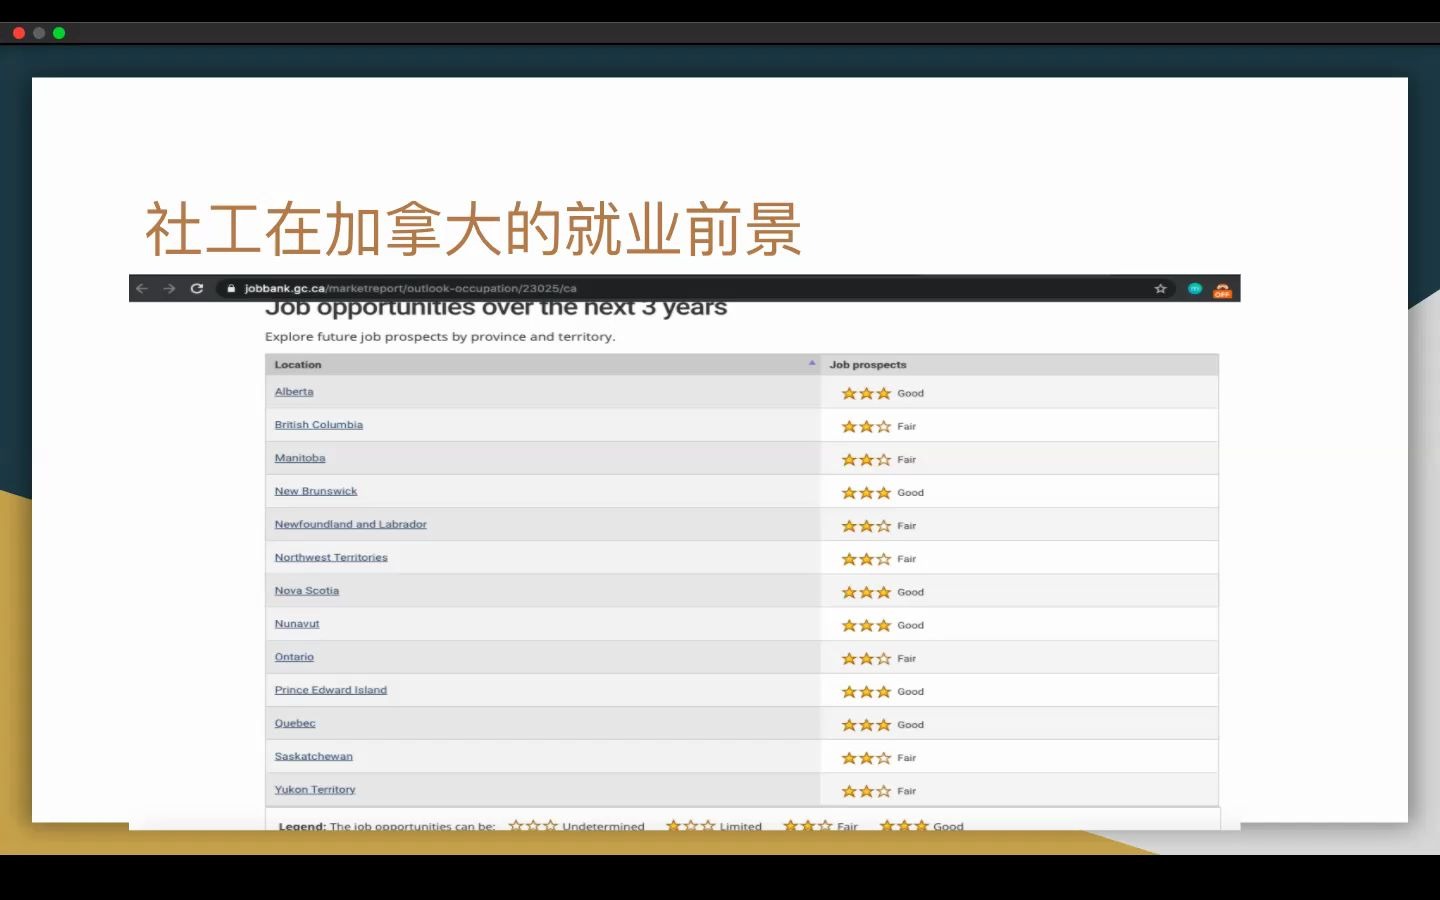Click the padlock site security icon
This screenshot has width=1440, height=900.
pyautogui.click(x=231, y=288)
